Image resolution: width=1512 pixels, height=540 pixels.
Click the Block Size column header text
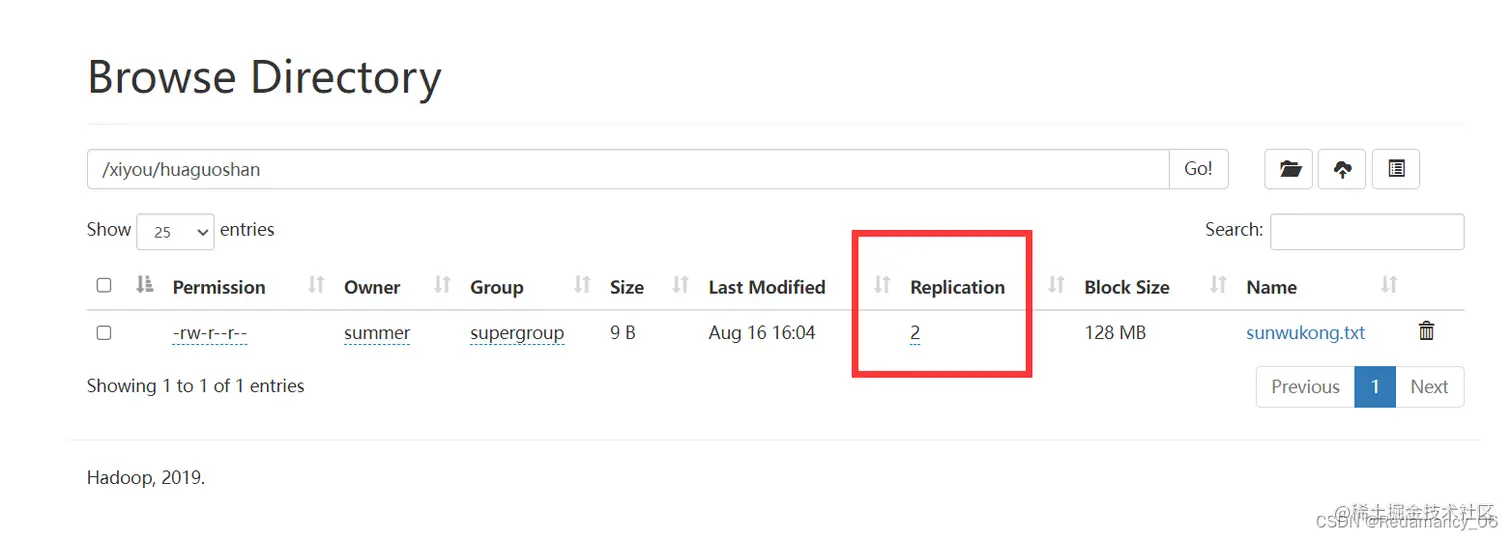click(x=1127, y=287)
